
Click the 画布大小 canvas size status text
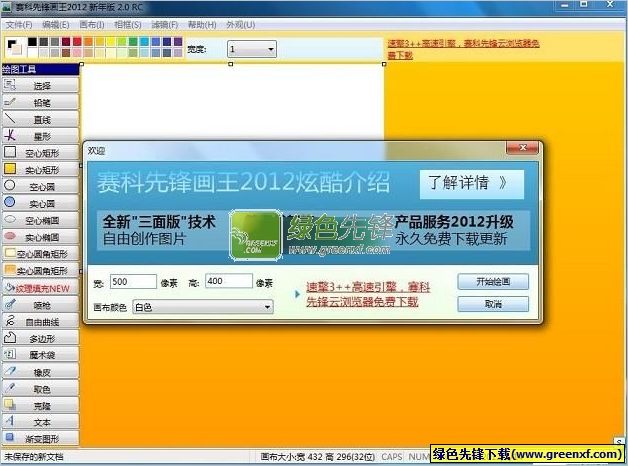[x=318, y=457]
